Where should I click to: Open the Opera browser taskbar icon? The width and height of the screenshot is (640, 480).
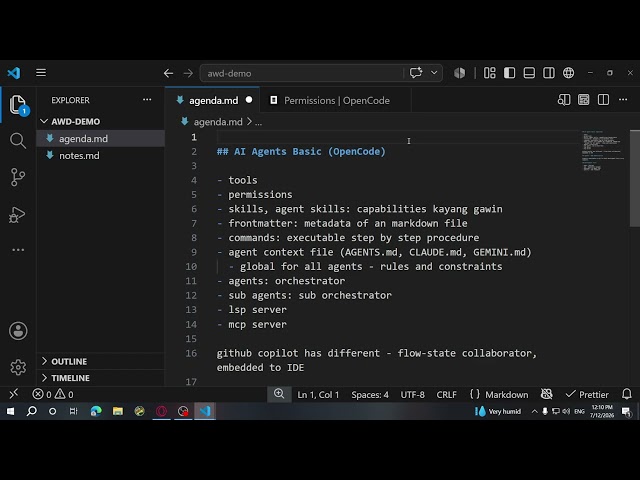[162, 411]
